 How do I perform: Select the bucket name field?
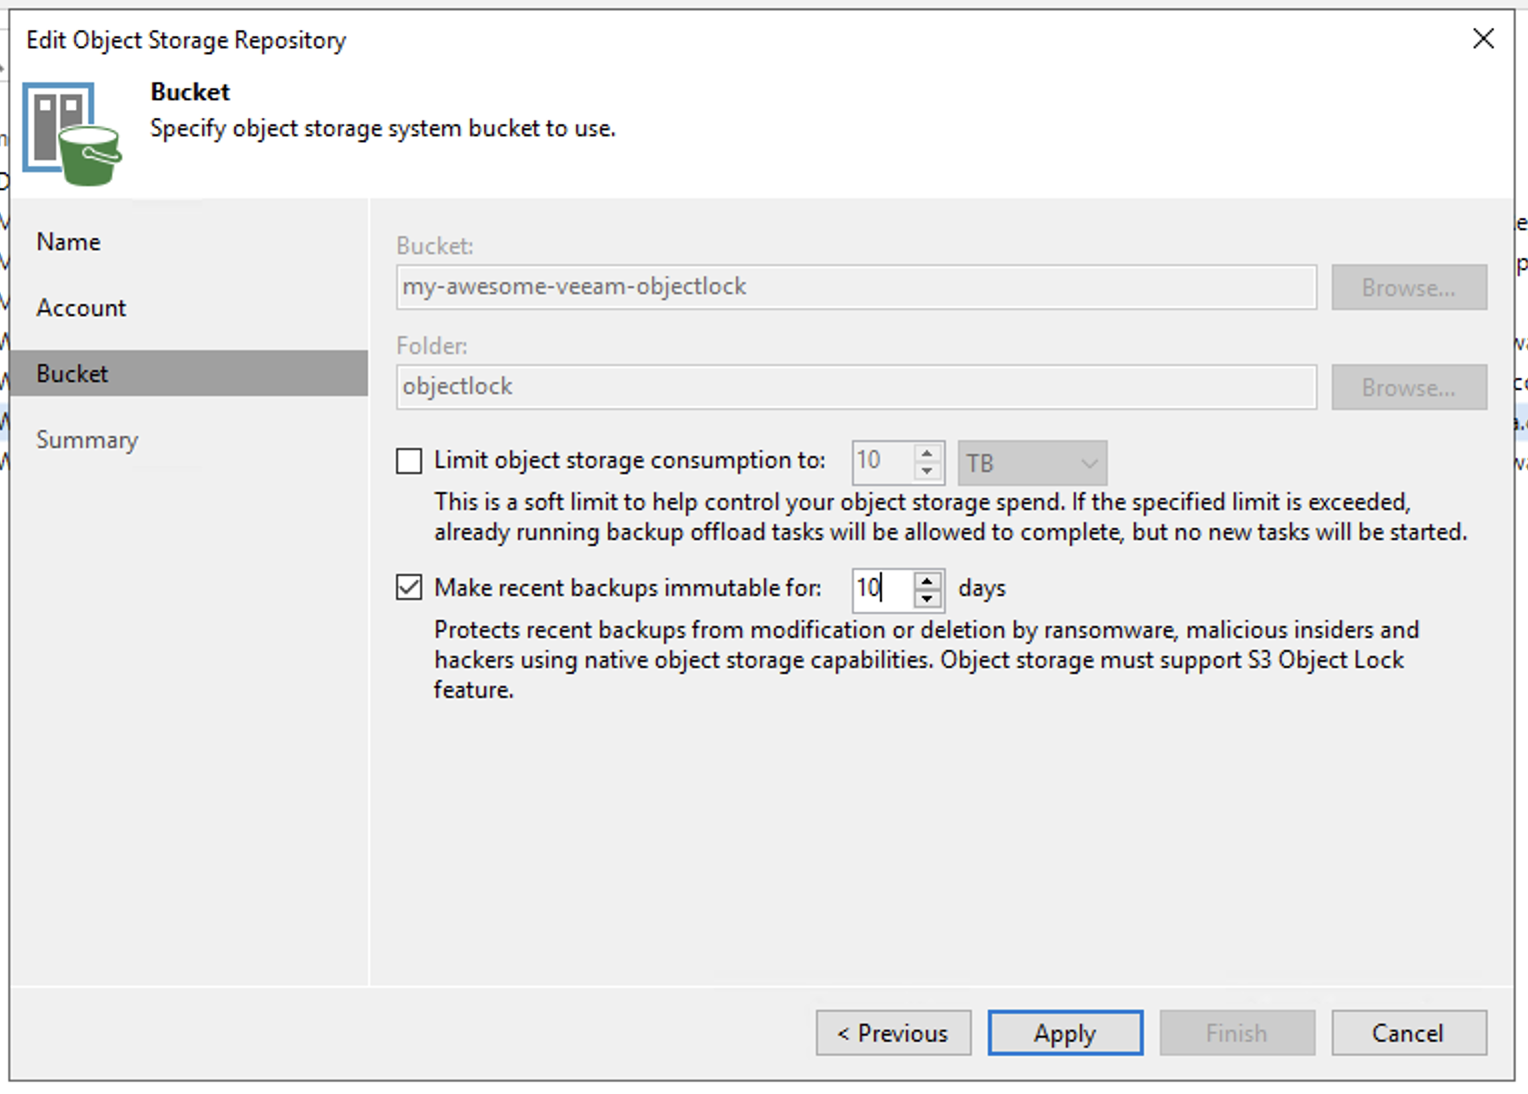pyautogui.click(x=855, y=286)
